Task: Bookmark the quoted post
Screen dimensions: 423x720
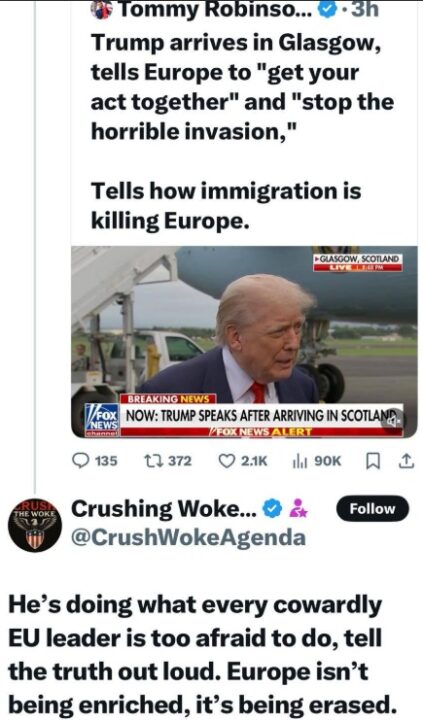Action: coord(372,461)
